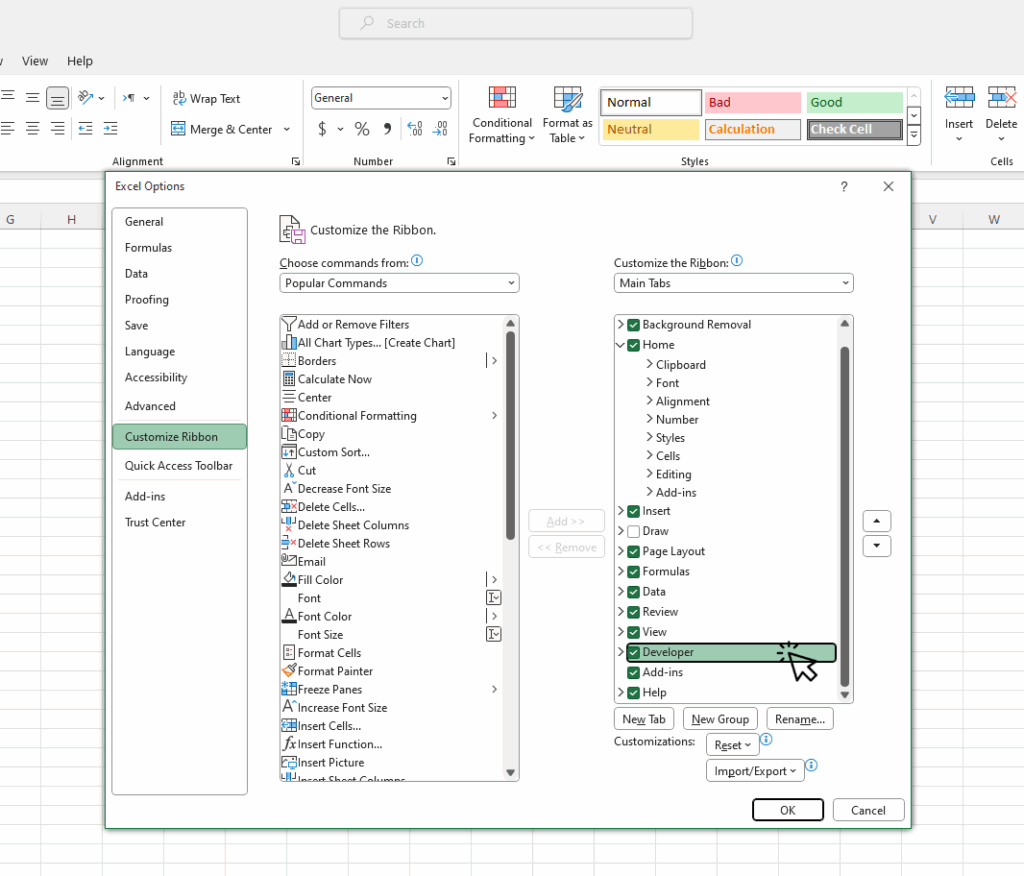Click the OK button
Screen dimensions: 1024x876
pyautogui.click(x=788, y=810)
